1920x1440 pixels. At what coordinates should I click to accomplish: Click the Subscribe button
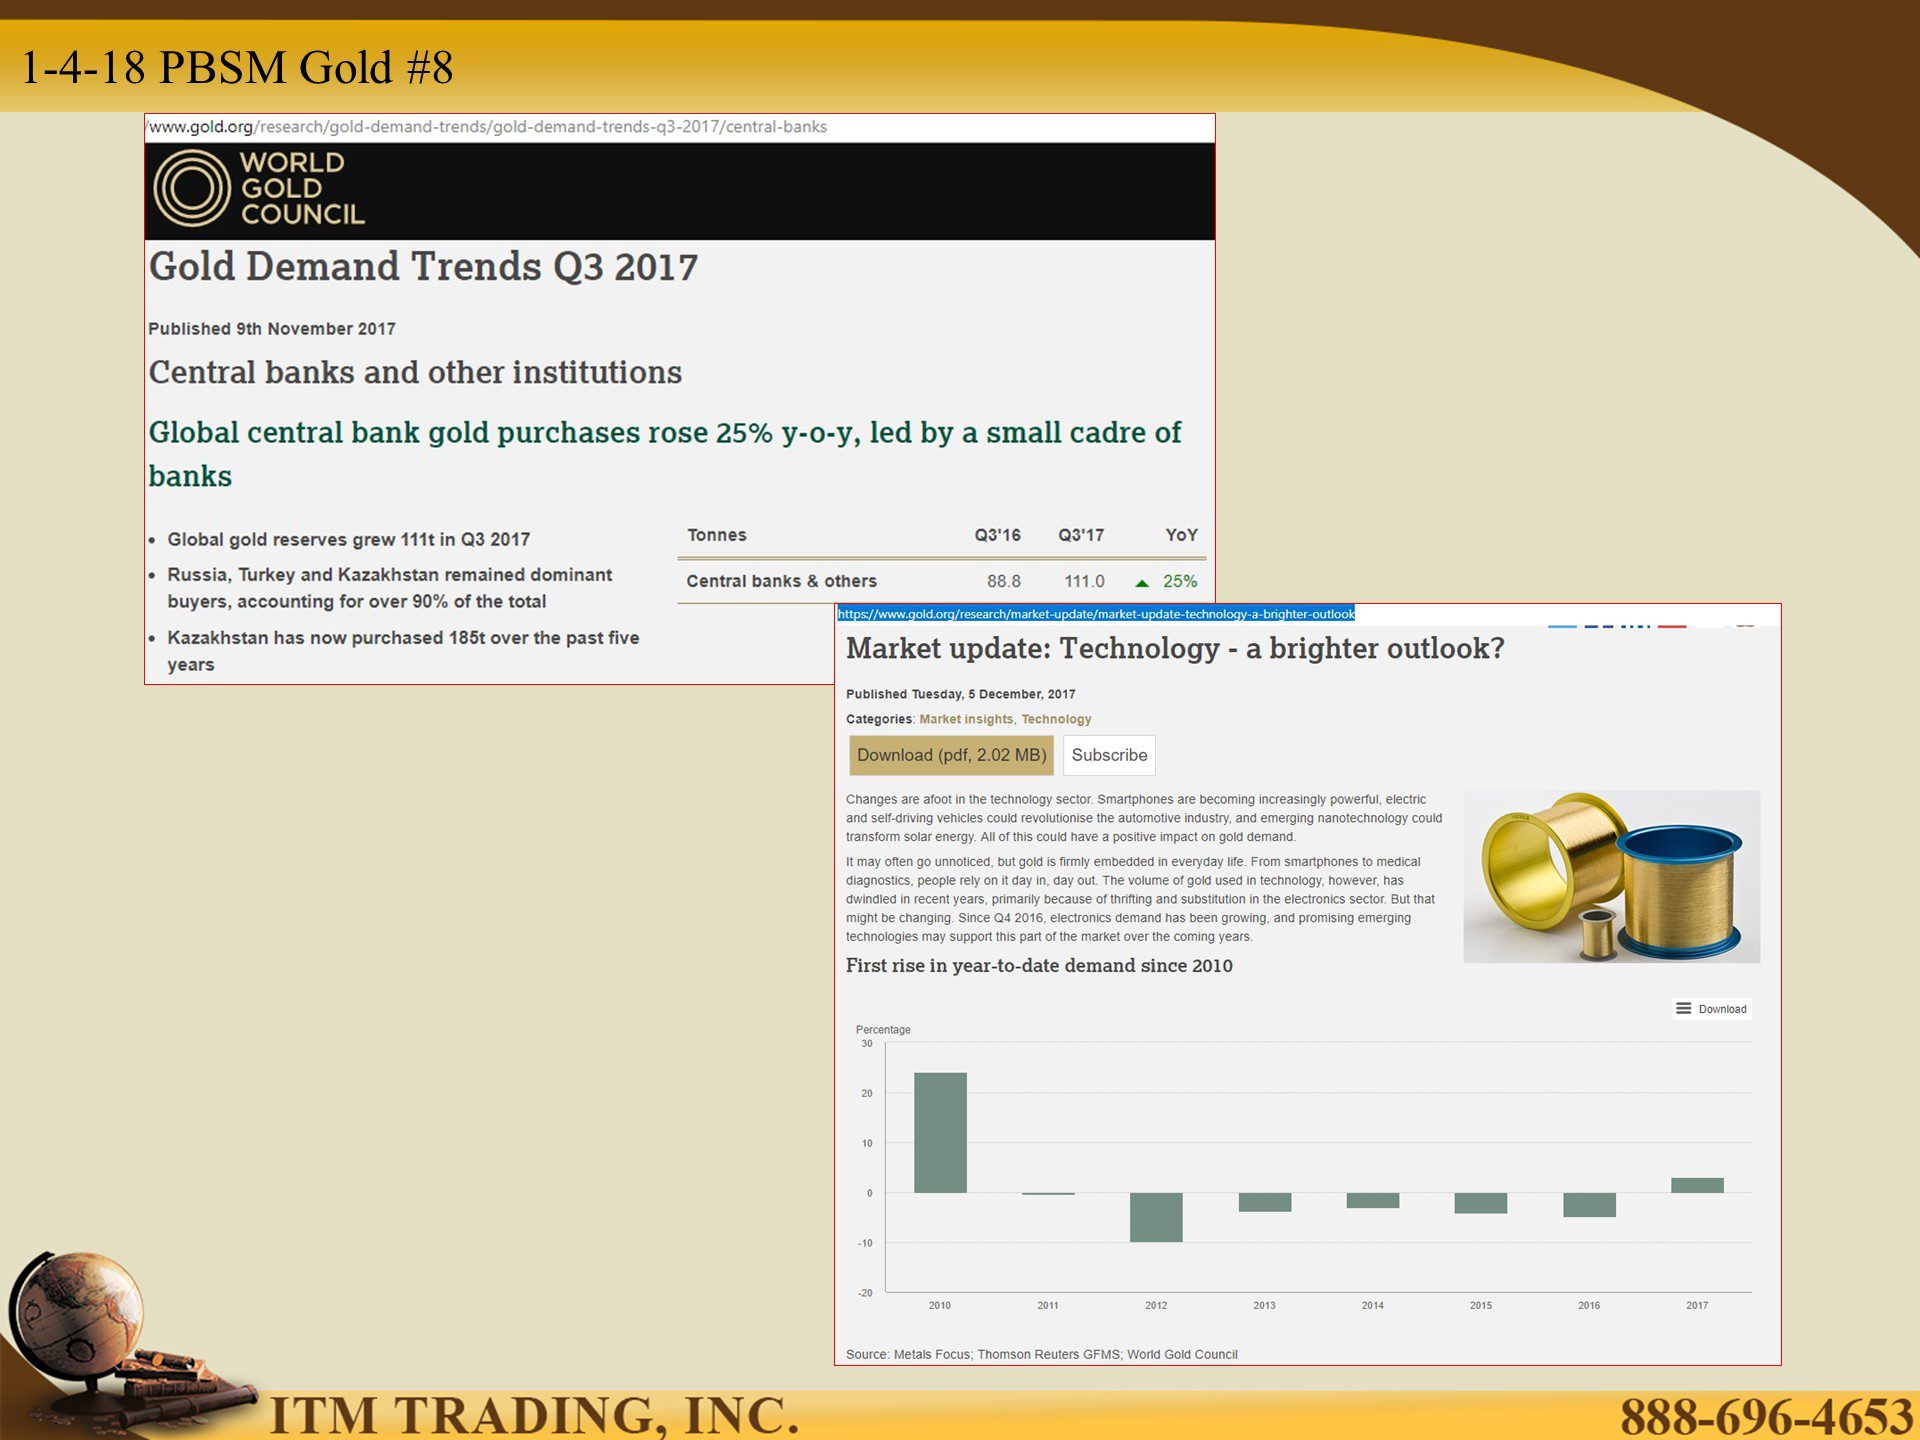tap(1109, 755)
